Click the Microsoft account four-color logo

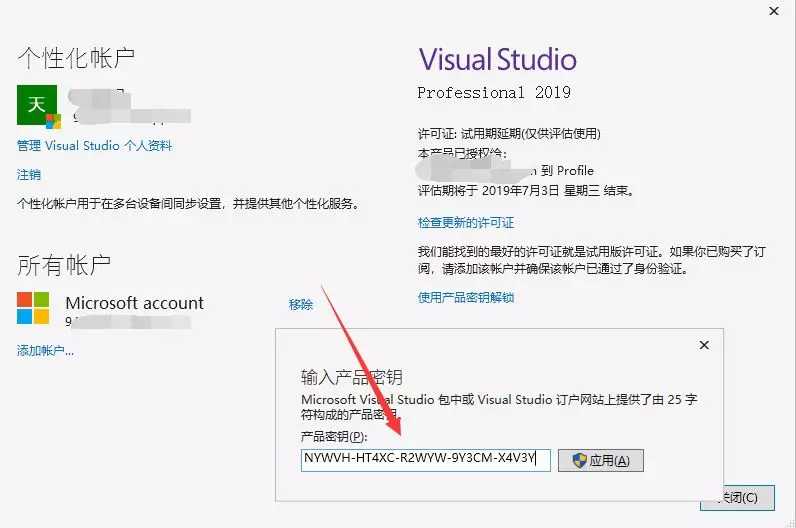click(x=33, y=308)
